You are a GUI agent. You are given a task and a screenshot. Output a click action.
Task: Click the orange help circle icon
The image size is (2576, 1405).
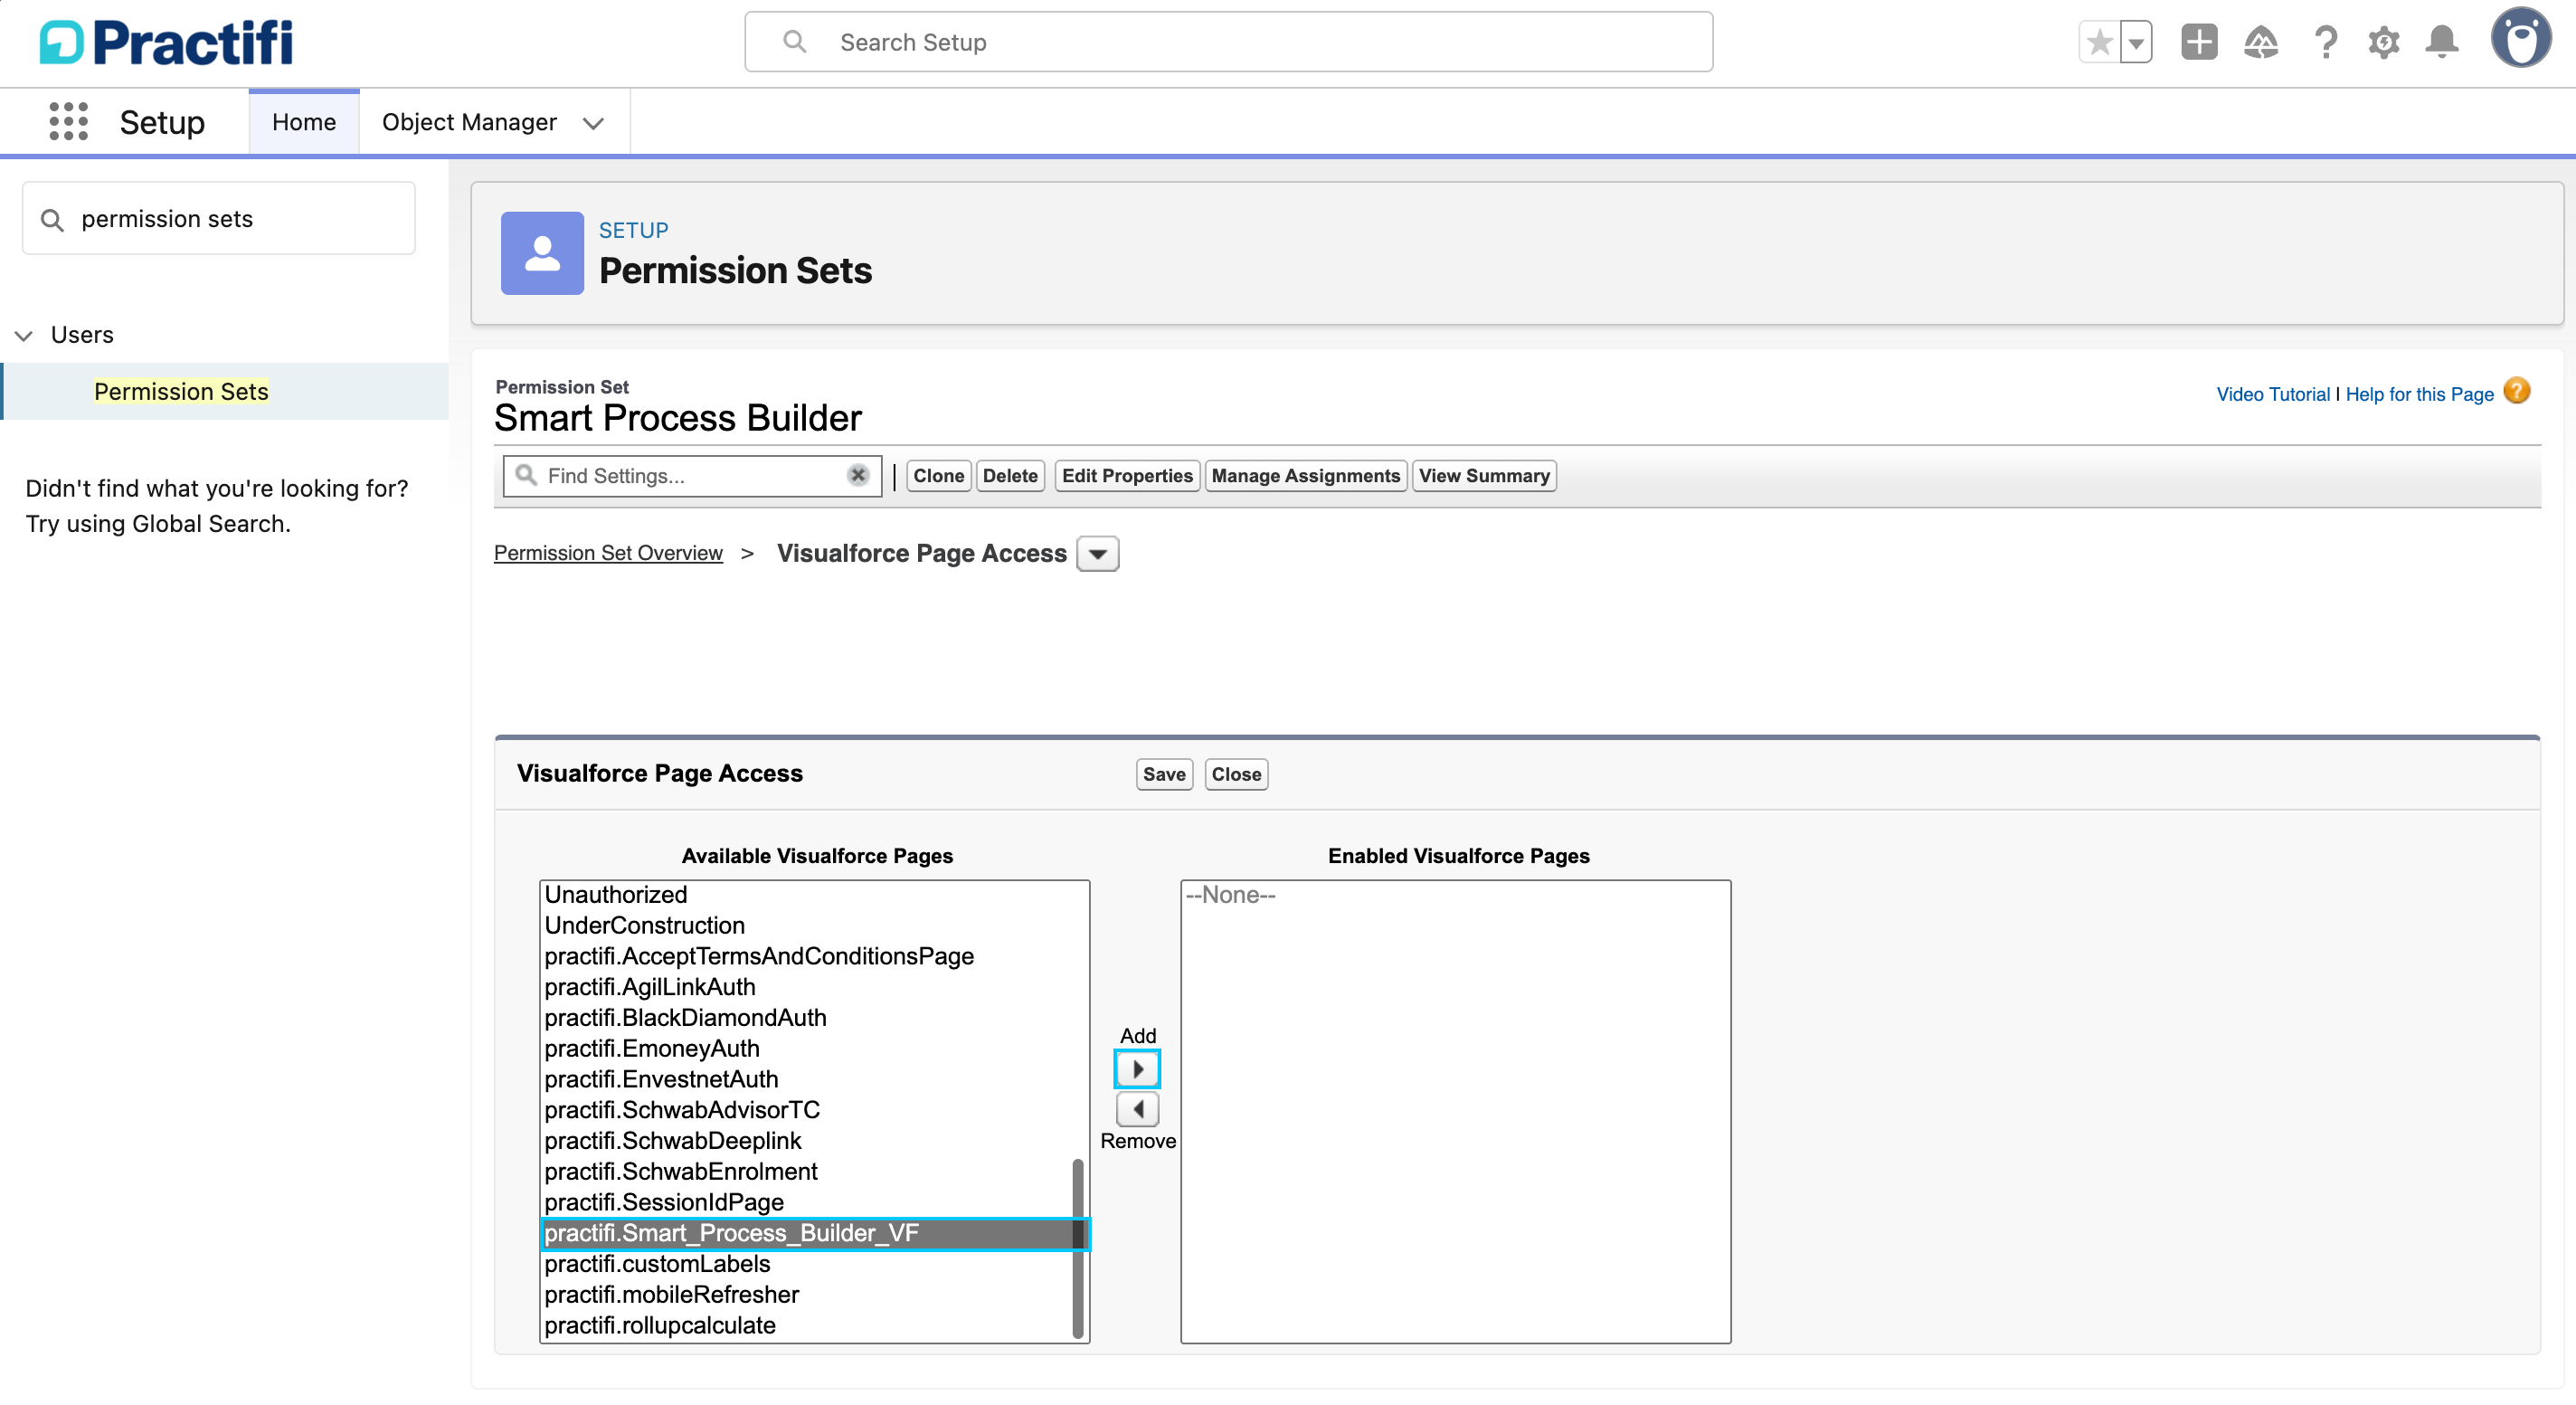click(x=2517, y=391)
